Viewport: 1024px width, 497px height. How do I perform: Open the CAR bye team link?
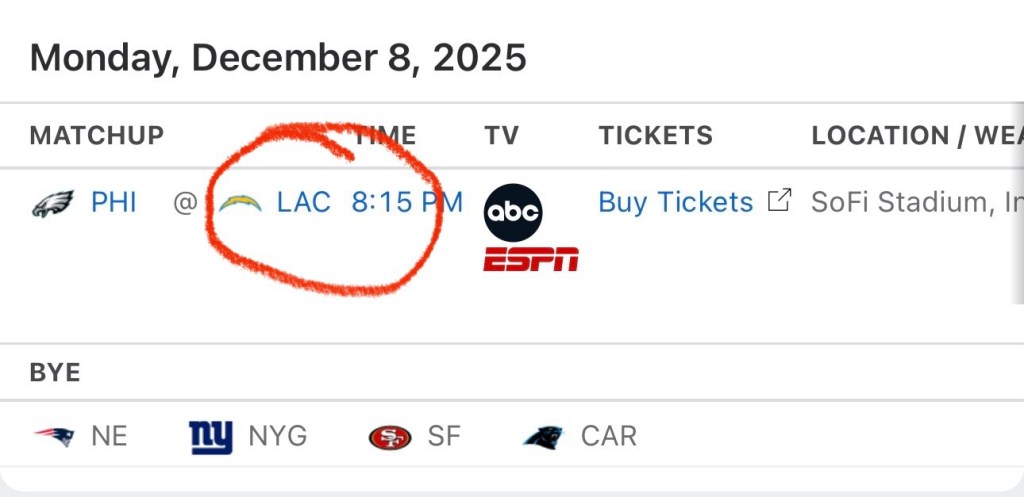pyautogui.click(x=608, y=436)
